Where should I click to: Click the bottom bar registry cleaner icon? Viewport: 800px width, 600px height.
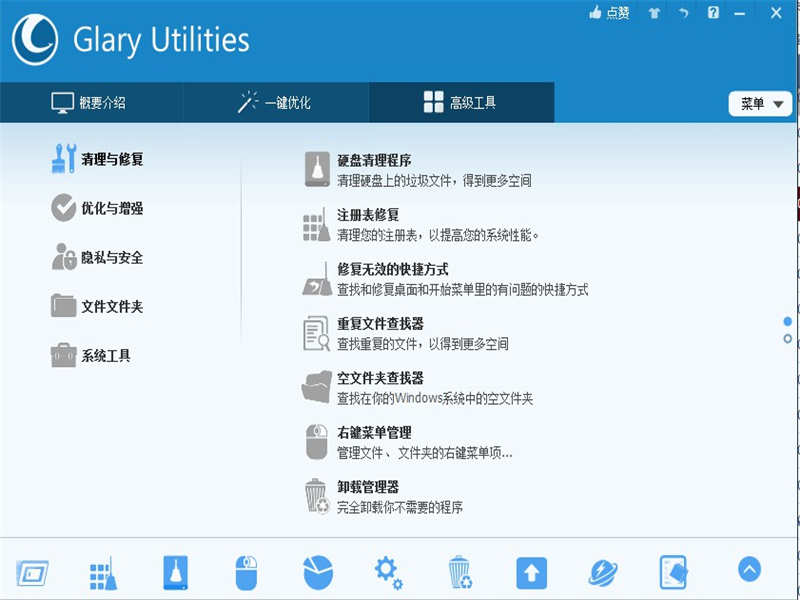(x=103, y=573)
